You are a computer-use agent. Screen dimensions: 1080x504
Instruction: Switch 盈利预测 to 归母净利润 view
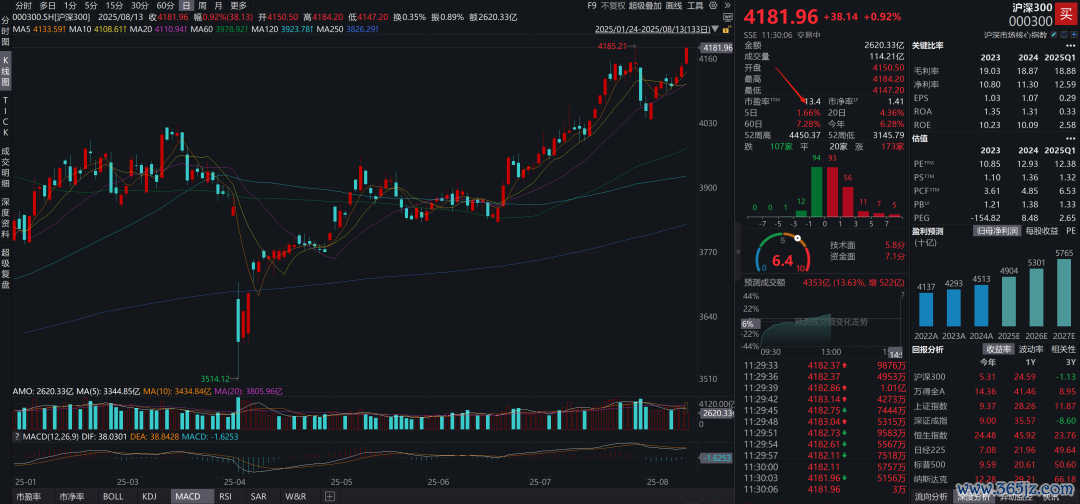coord(996,231)
